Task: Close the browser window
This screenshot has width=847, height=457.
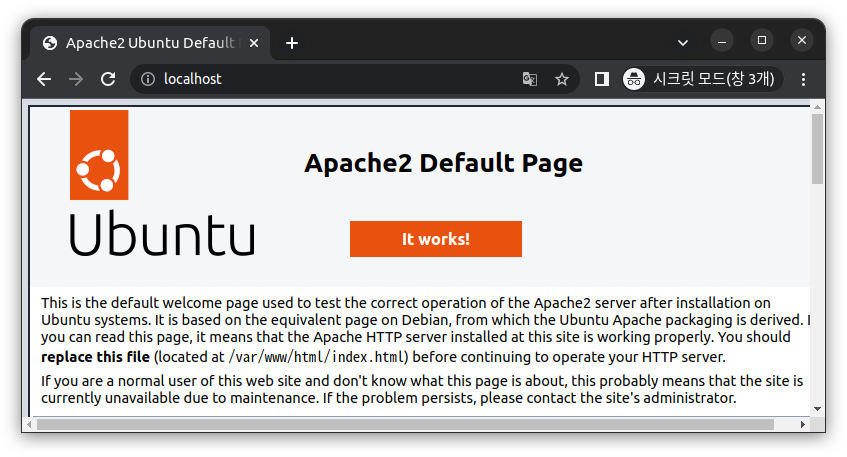Action: click(x=802, y=41)
